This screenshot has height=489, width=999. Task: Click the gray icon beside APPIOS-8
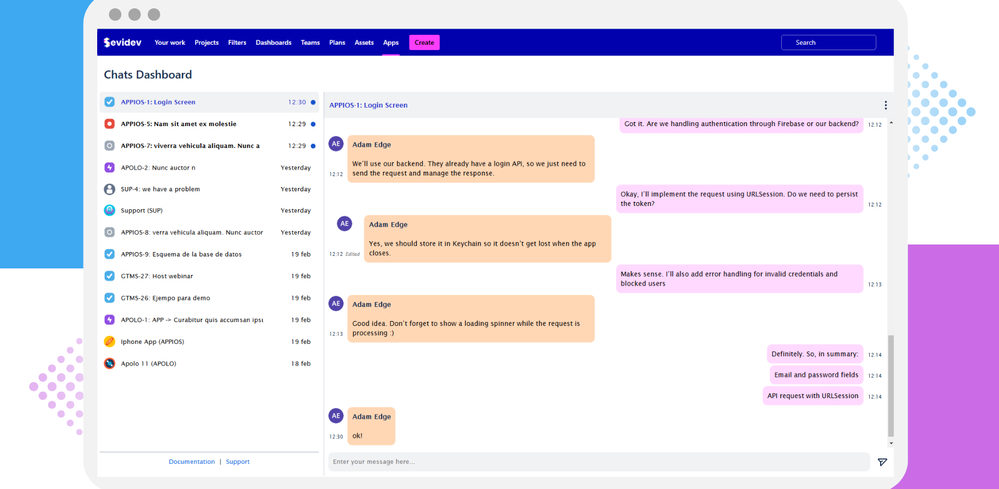(109, 232)
